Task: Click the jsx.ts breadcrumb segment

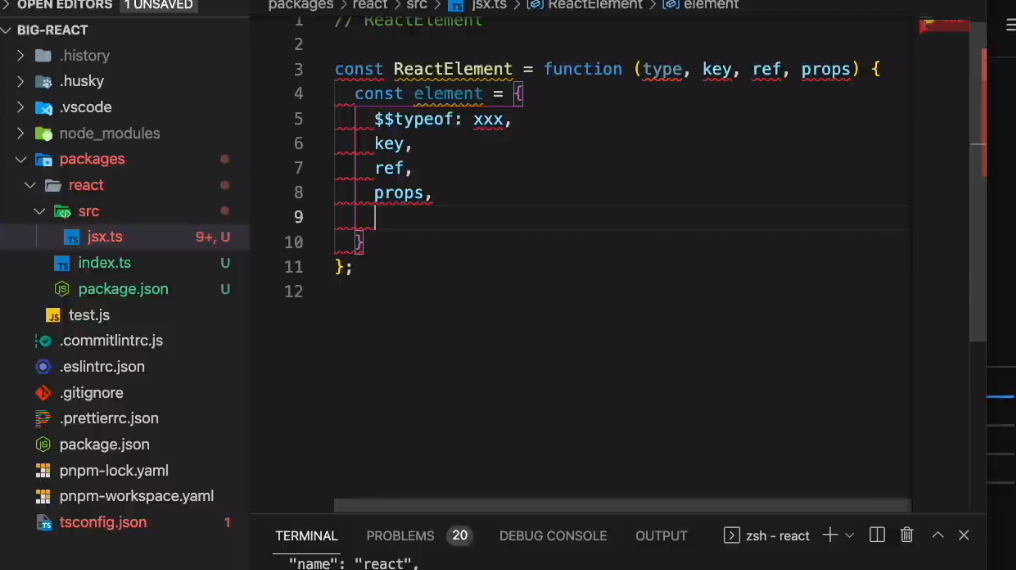Action: tap(489, 5)
